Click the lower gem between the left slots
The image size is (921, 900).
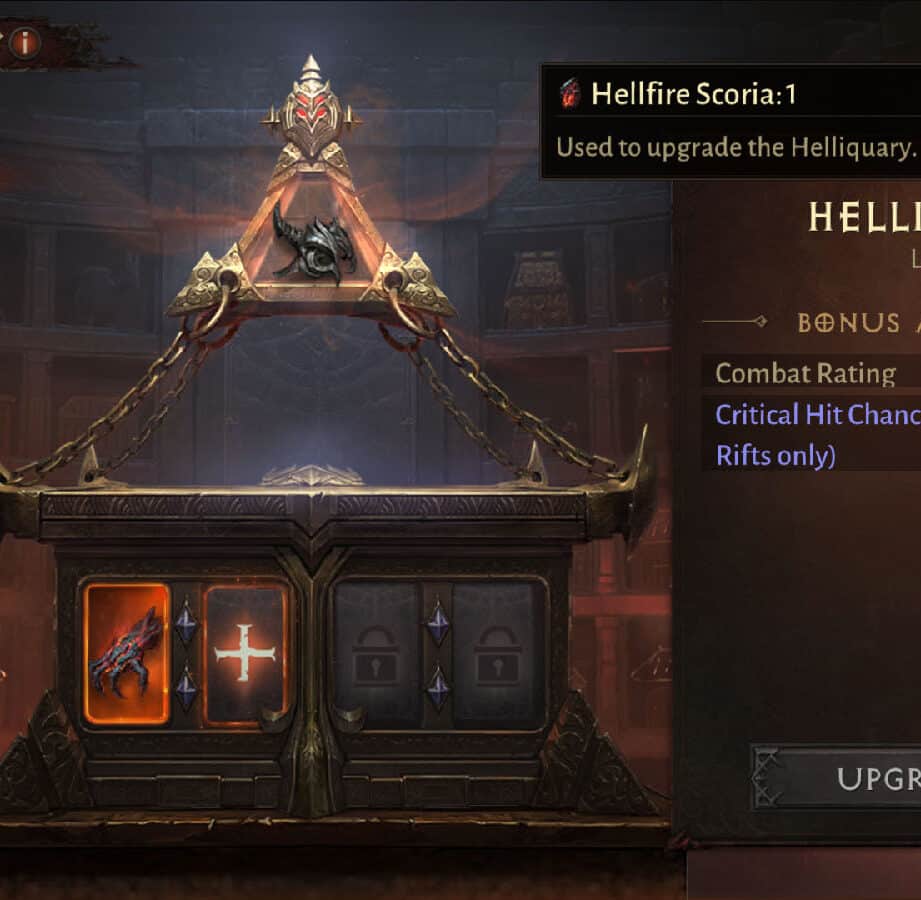[x=186, y=687]
